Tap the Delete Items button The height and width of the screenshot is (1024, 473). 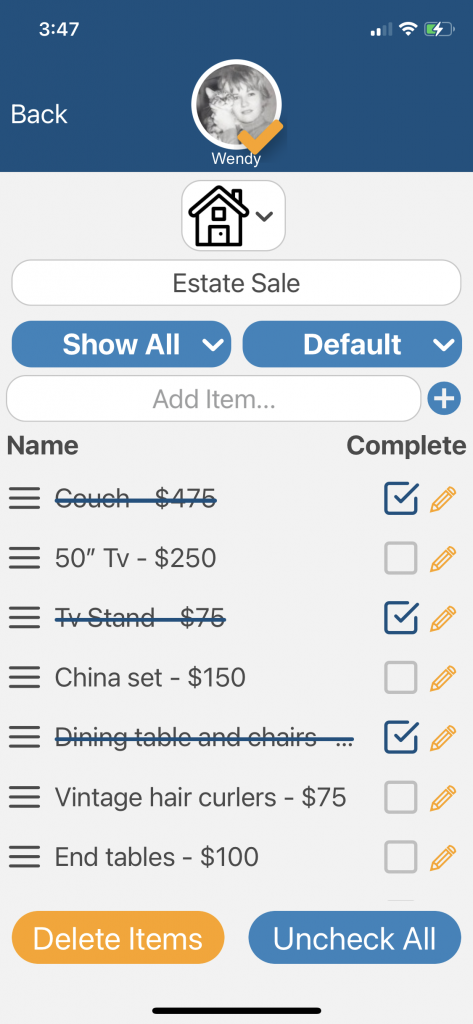pos(118,938)
